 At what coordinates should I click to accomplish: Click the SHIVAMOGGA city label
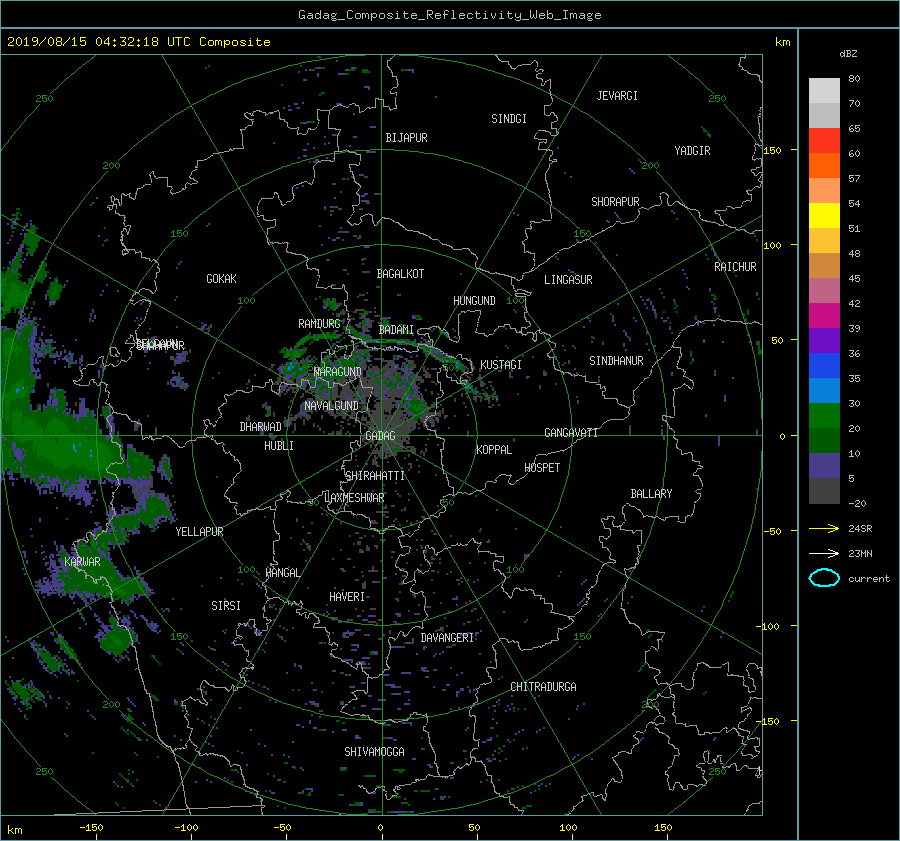374,752
